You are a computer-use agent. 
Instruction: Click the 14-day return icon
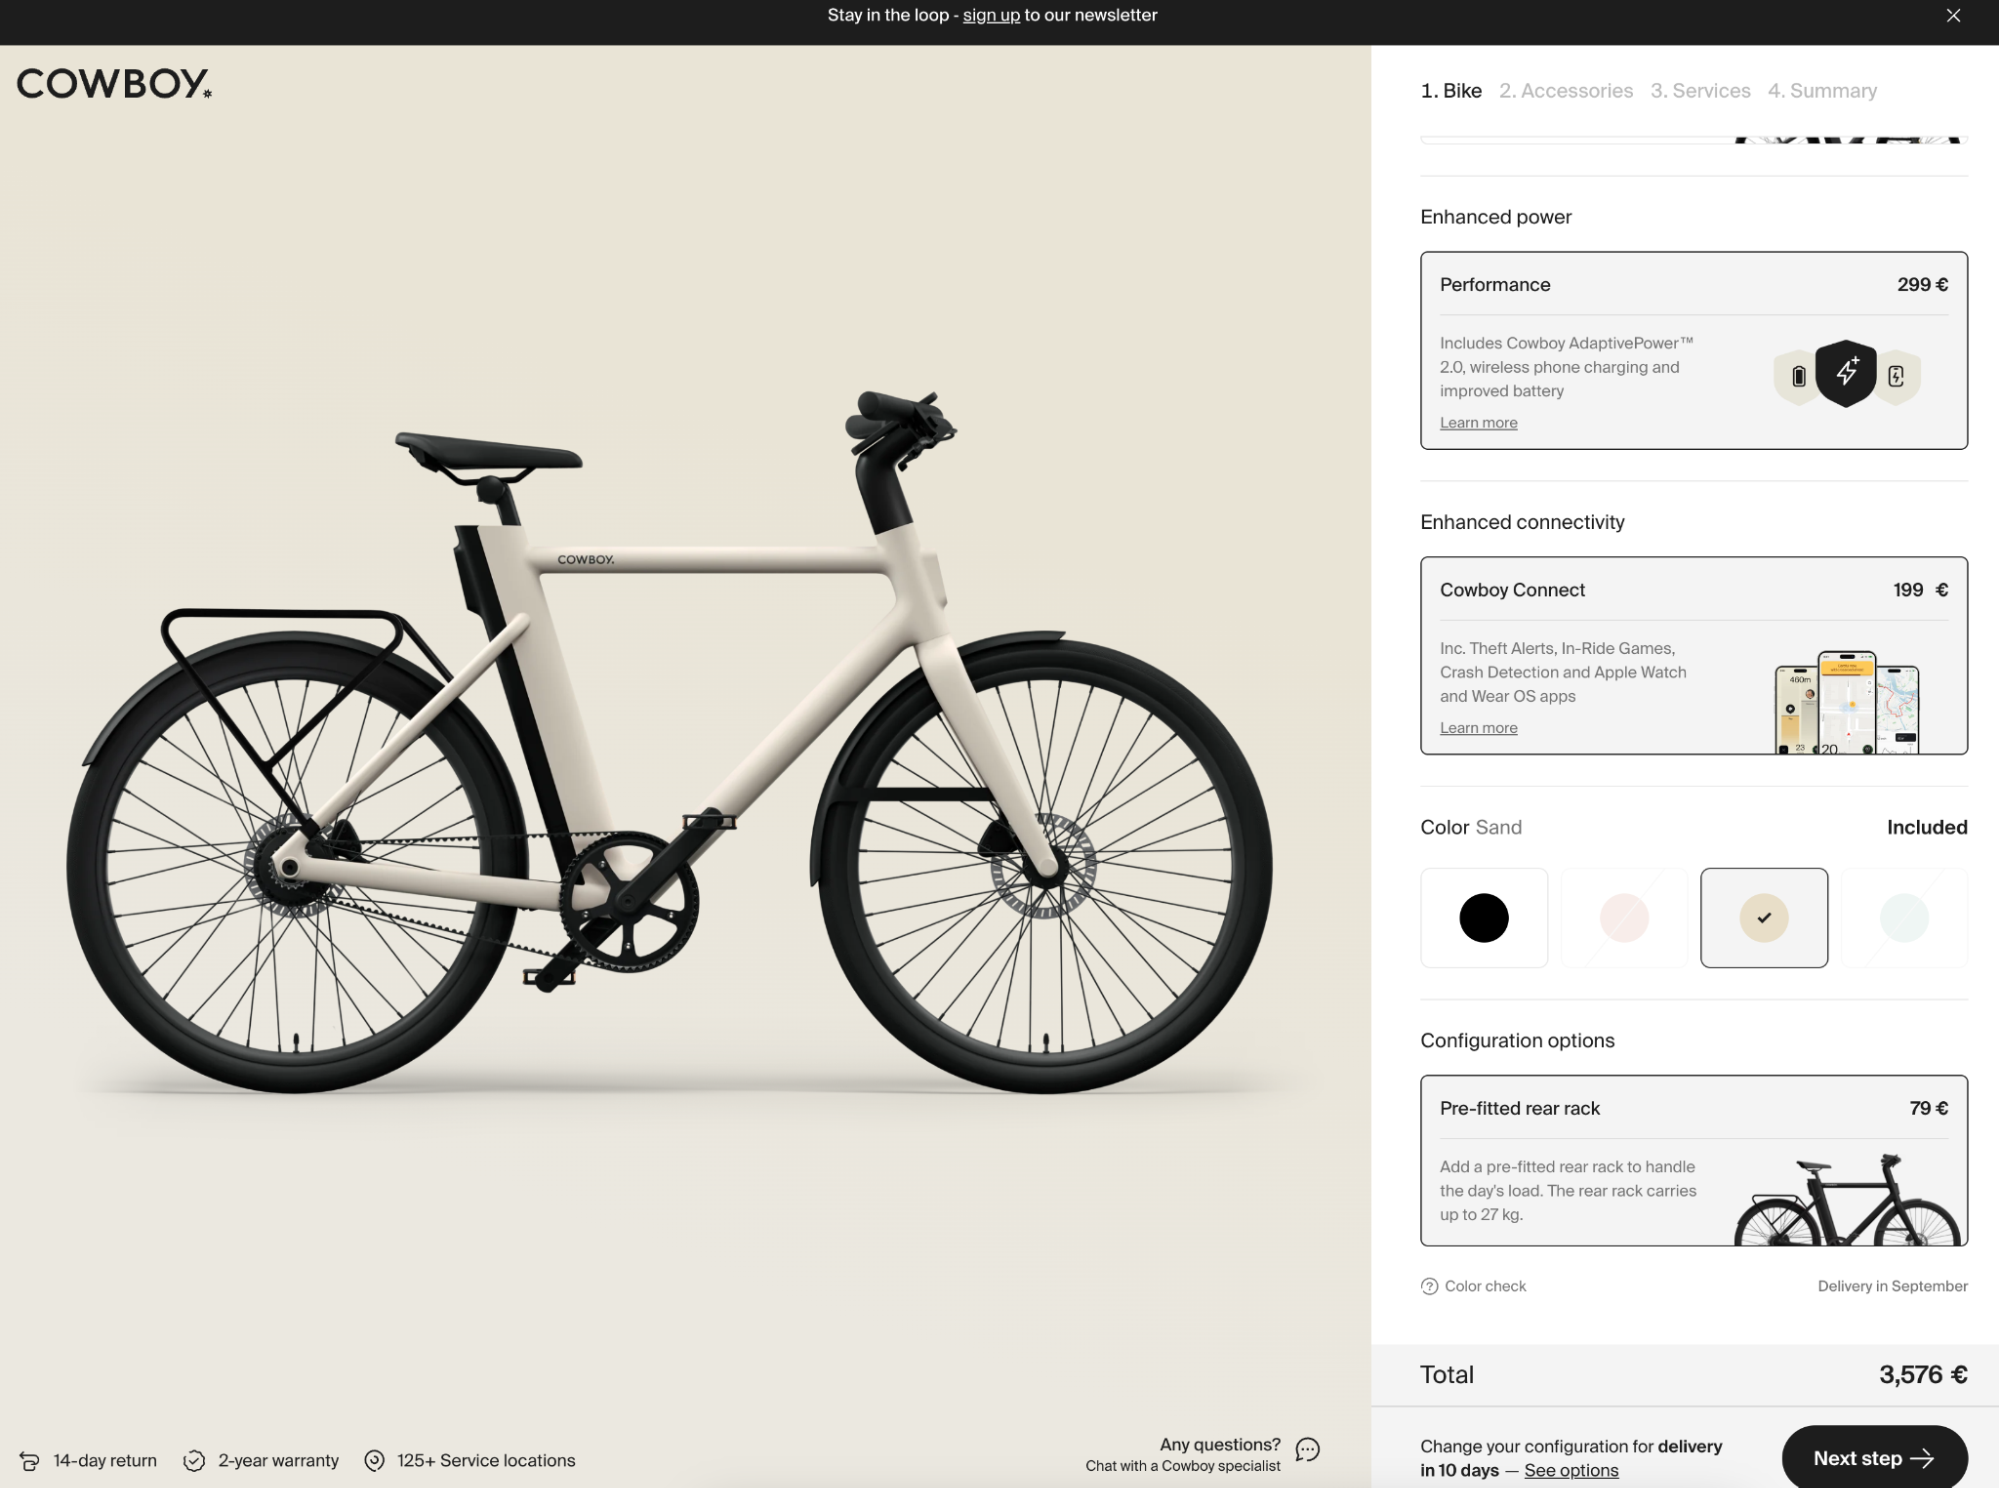(x=30, y=1461)
